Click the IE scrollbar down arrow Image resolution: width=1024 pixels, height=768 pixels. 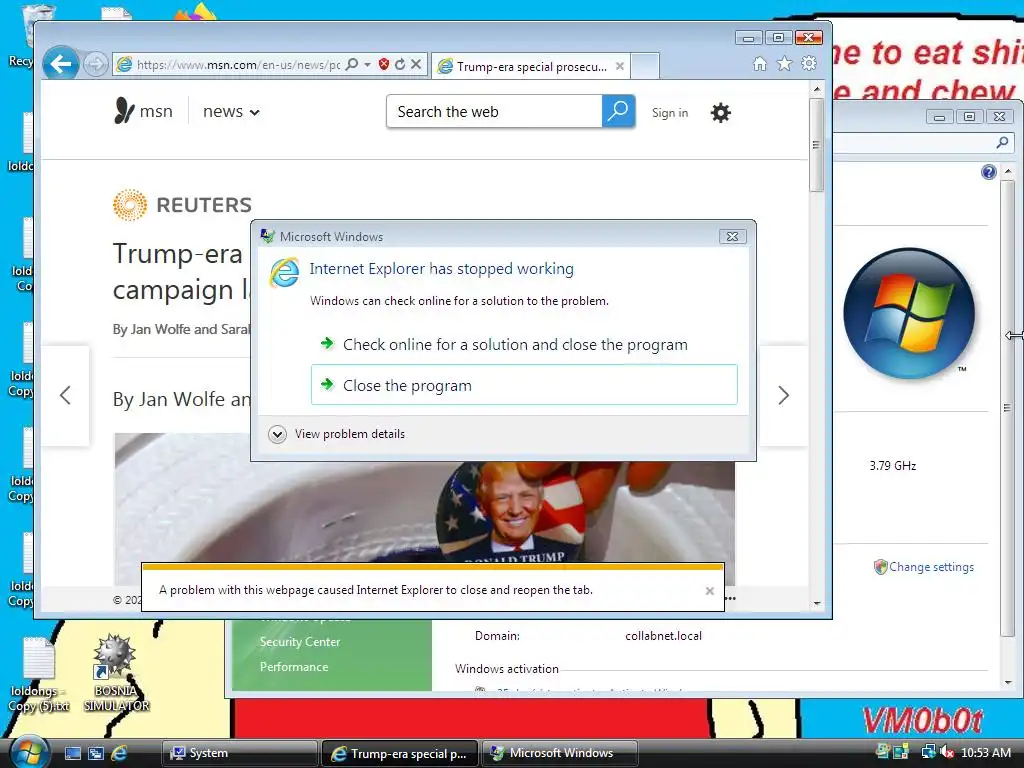816,603
